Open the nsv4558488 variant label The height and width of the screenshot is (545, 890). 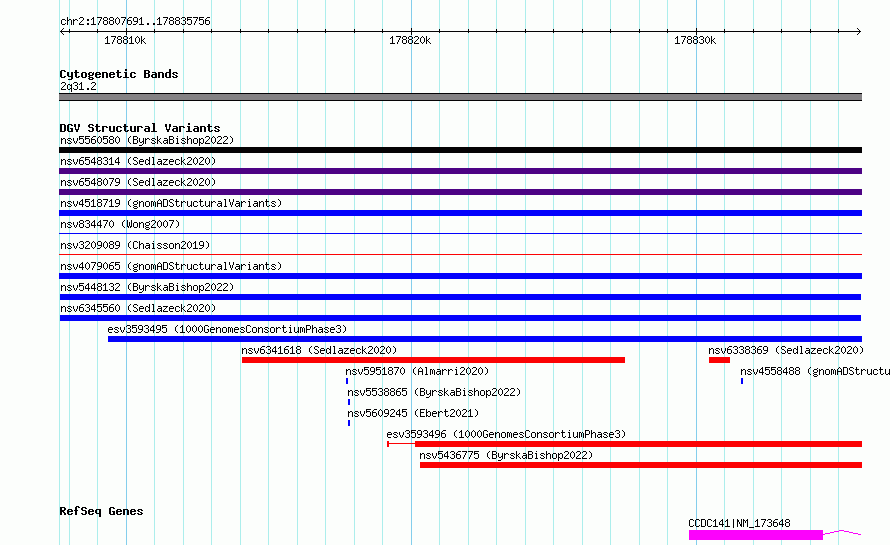point(815,371)
